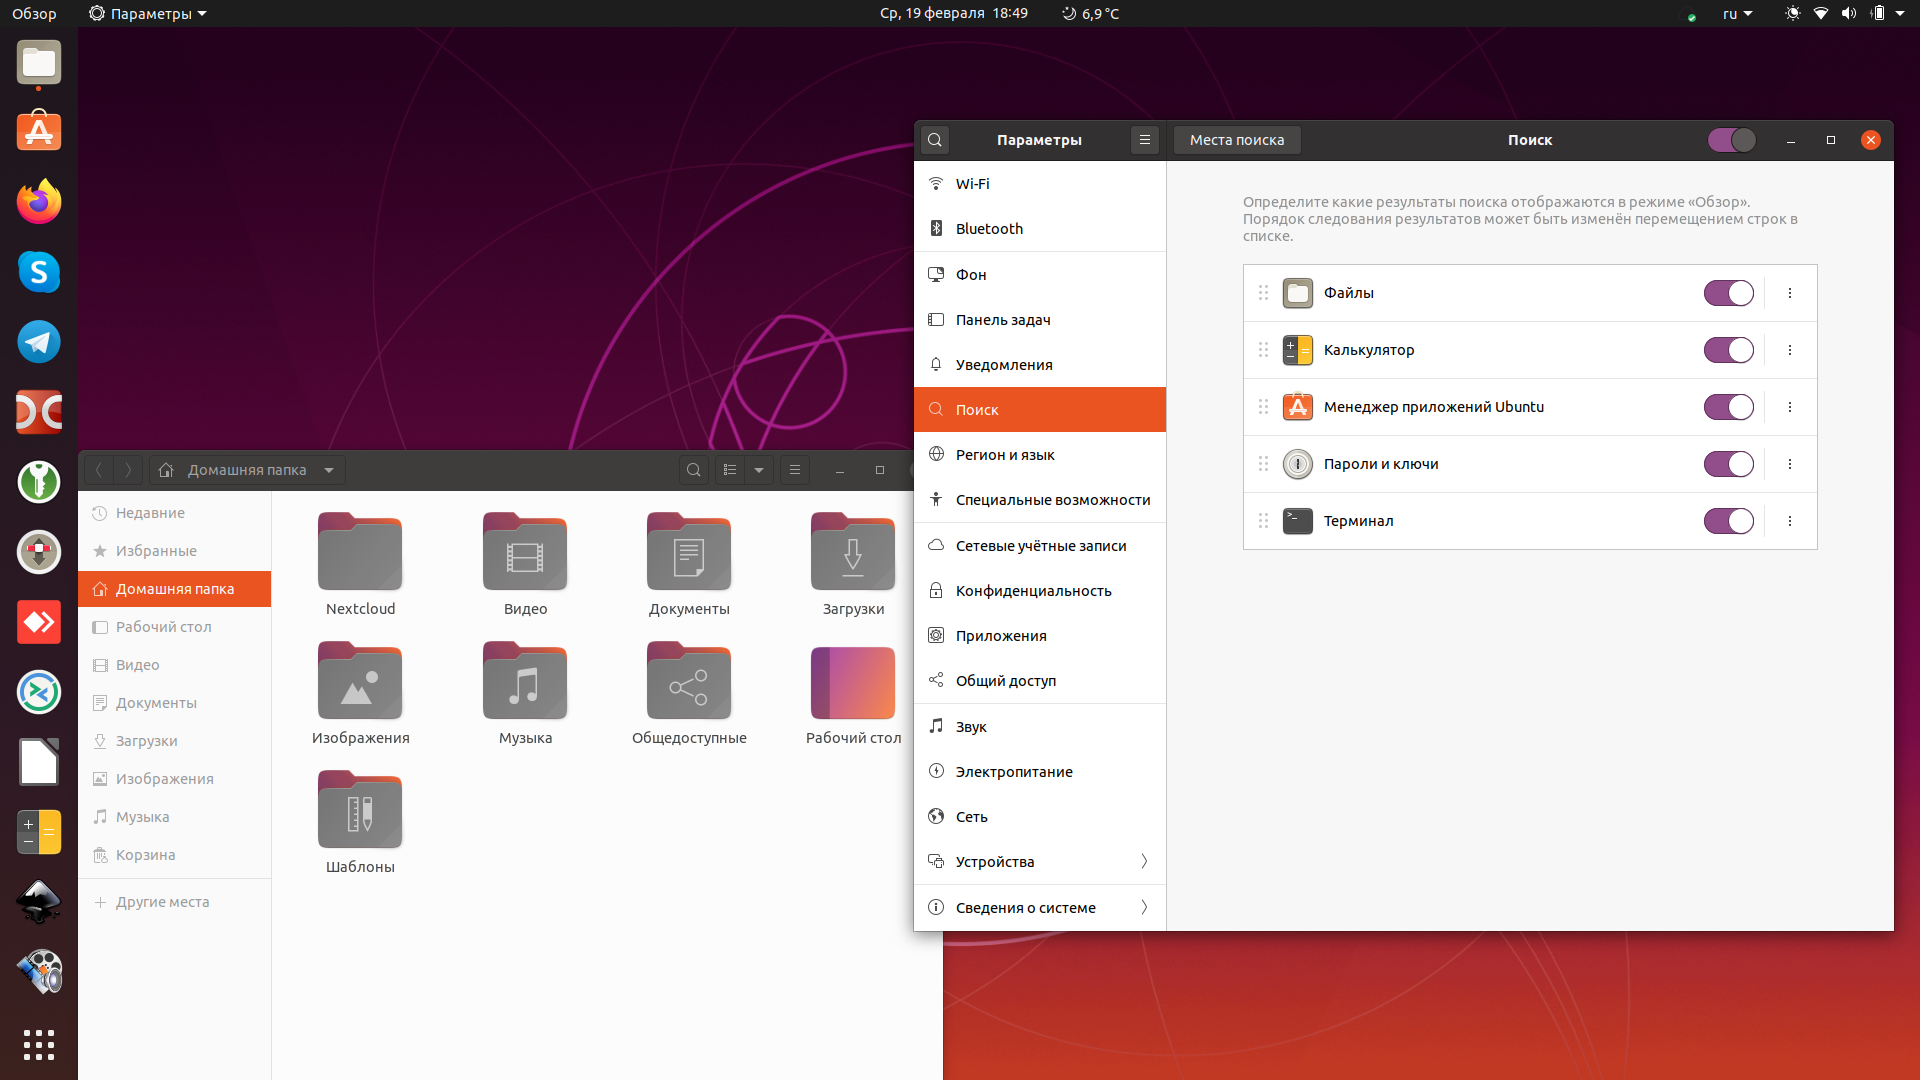This screenshot has width=1920, height=1080.
Task: Open the Параметры app menu in top bar
Action: pyautogui.click(x=147, y=14)
